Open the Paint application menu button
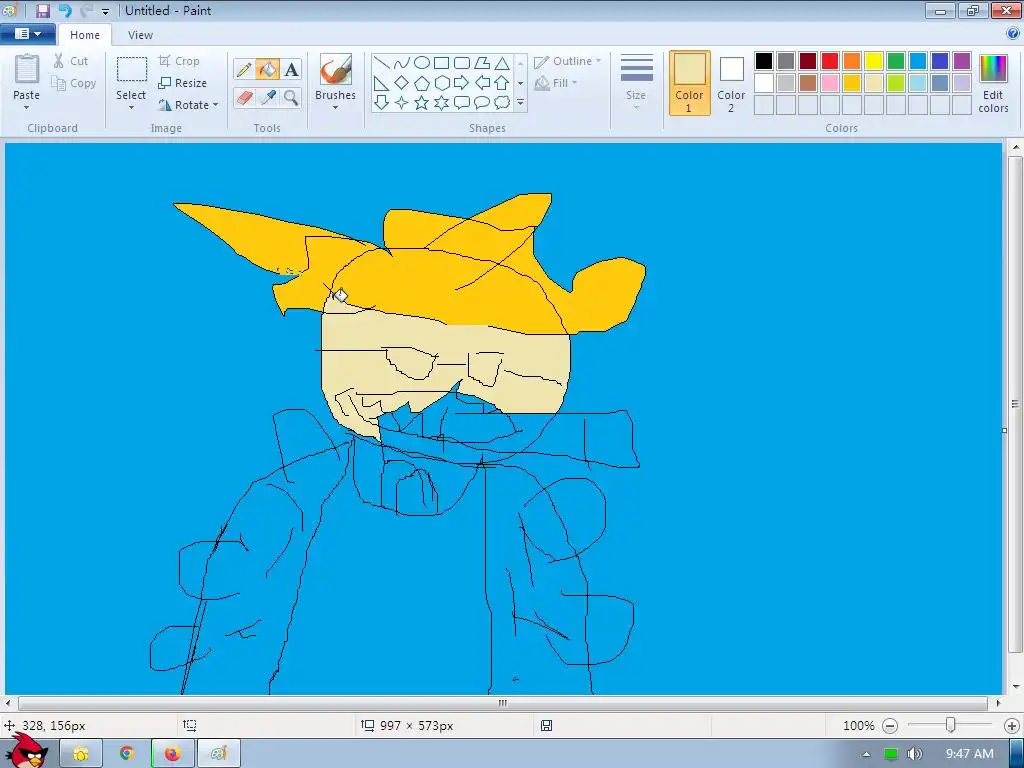1024x768 pixels. pos(27,33)
